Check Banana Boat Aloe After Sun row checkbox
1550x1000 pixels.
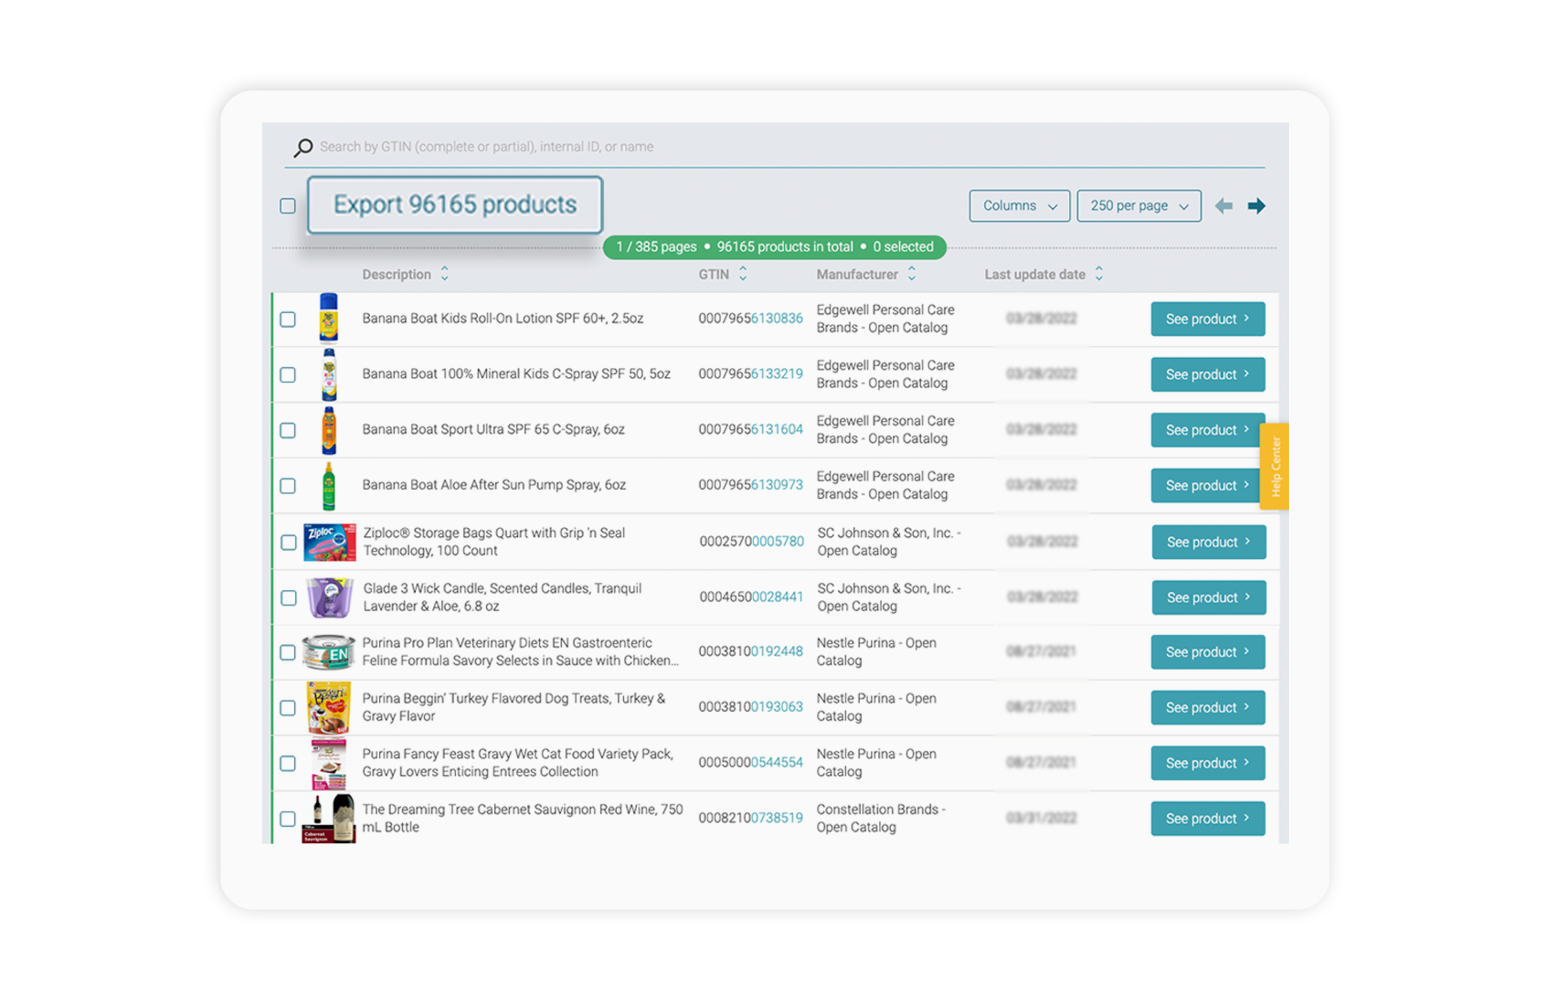288,486
